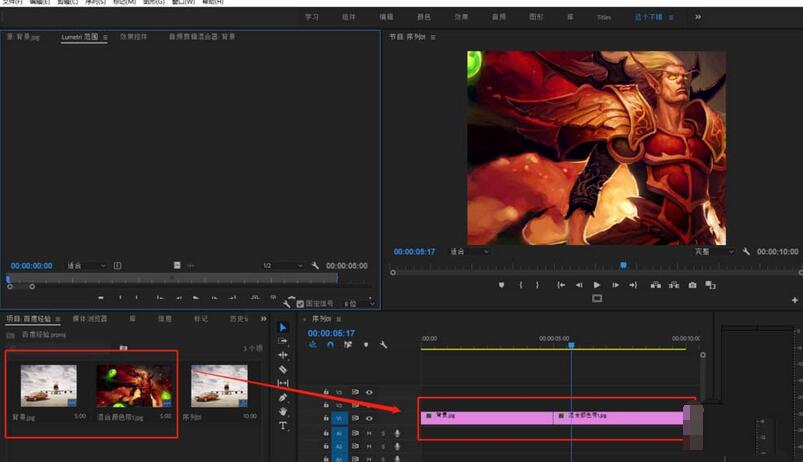Viewport: 803px width, 462px height.
Task: Switch to the Media Browser tab
Action: point(92,319)
